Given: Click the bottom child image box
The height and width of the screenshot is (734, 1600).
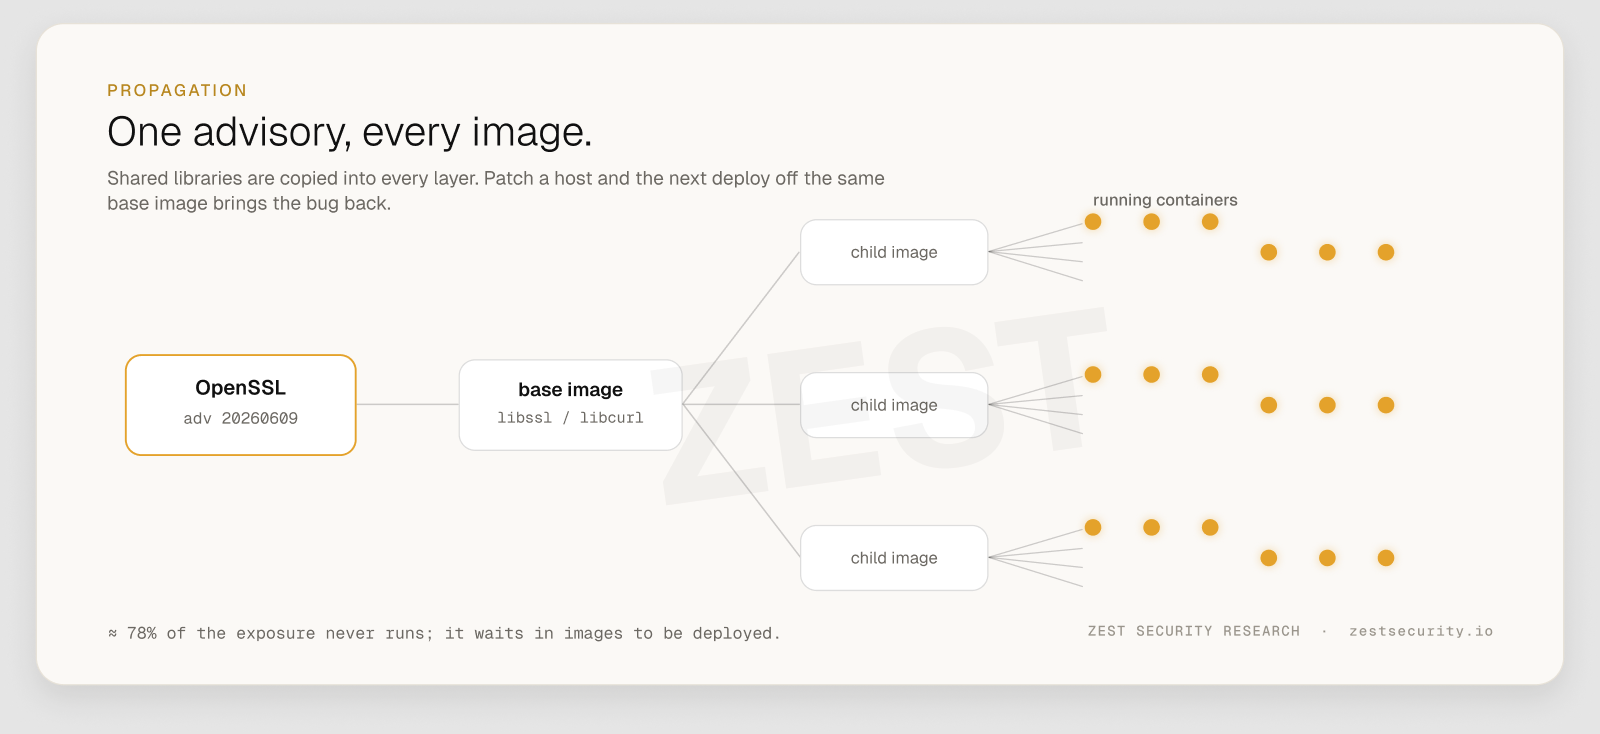Looking at the screenshot, I should click(894, 558).
